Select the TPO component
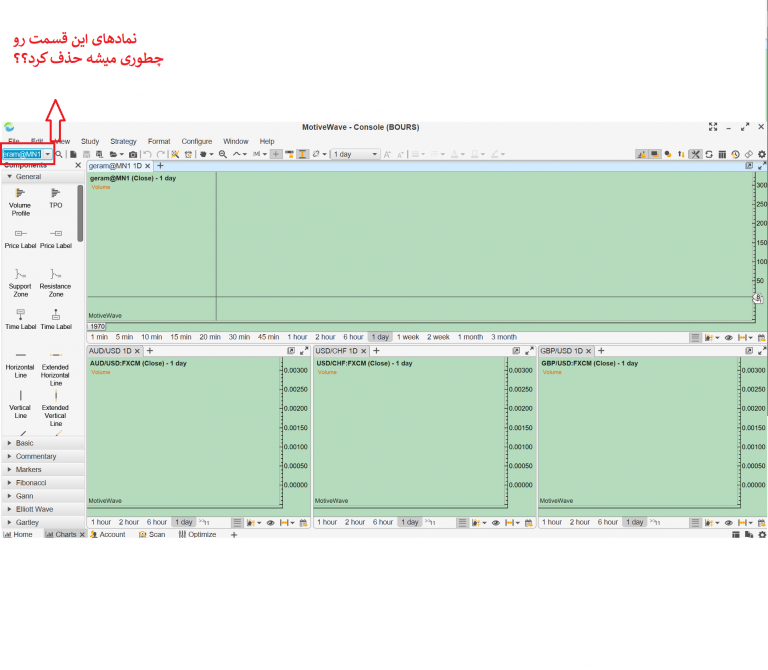 pyautogui.click(x=56, y=198)
